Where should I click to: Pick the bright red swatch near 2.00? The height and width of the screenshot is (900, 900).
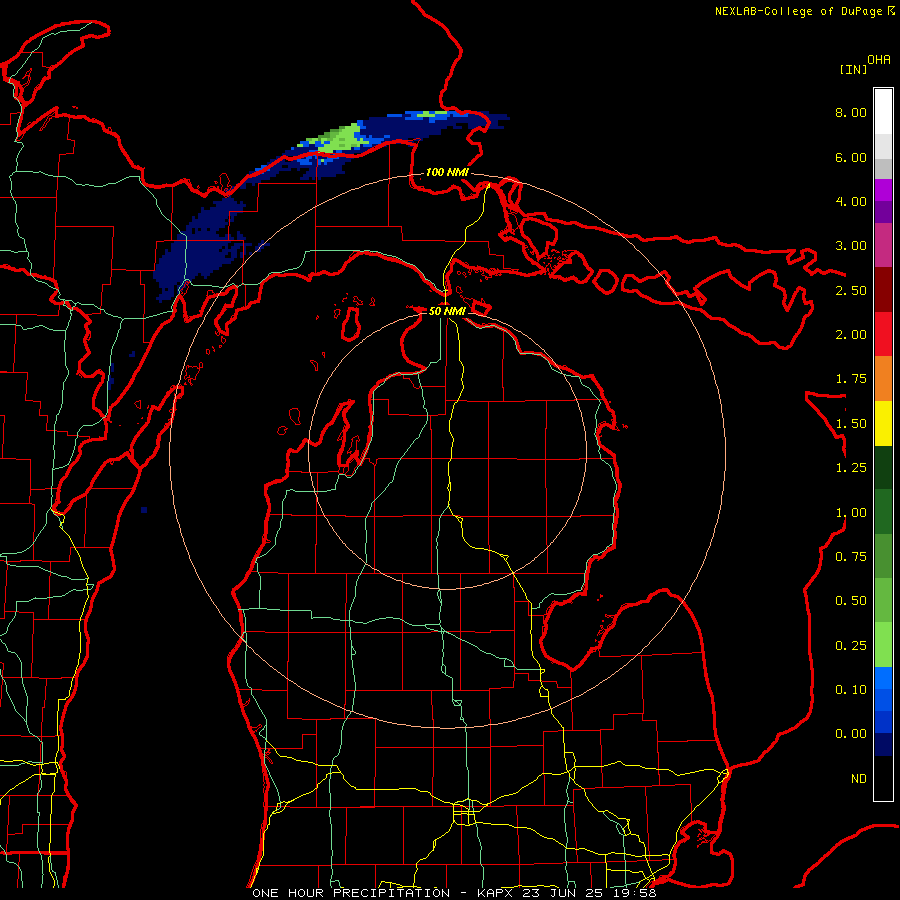point(883,334)
